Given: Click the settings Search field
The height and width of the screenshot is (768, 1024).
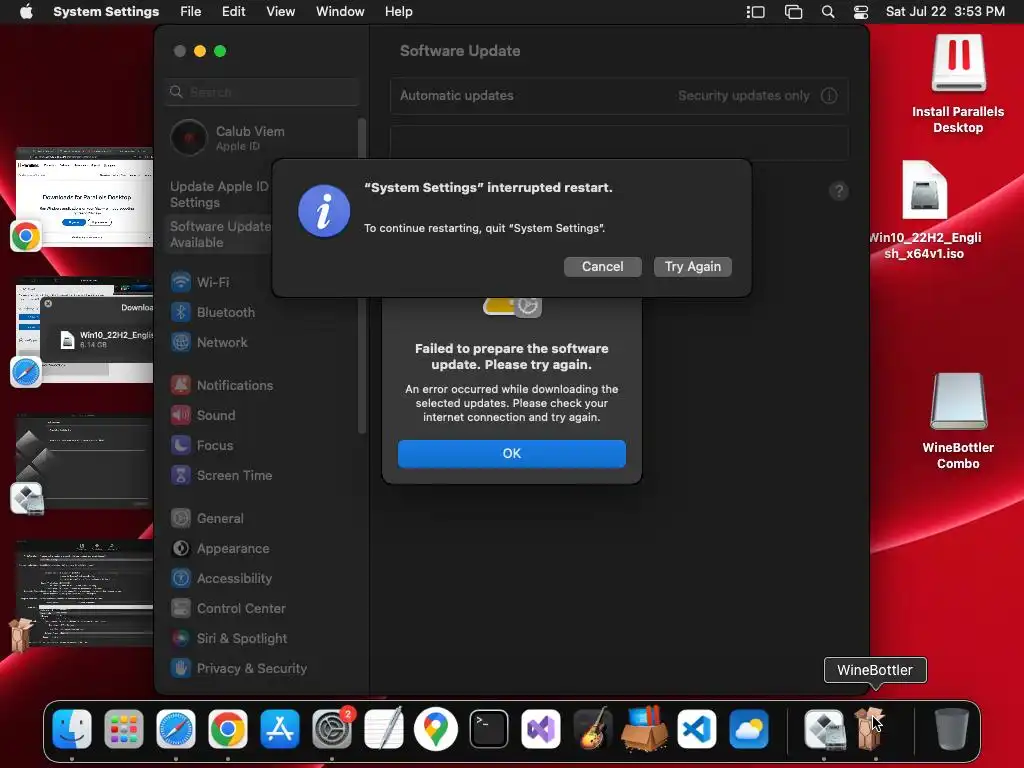Looking at the screenshot, I should pos(261,92).
